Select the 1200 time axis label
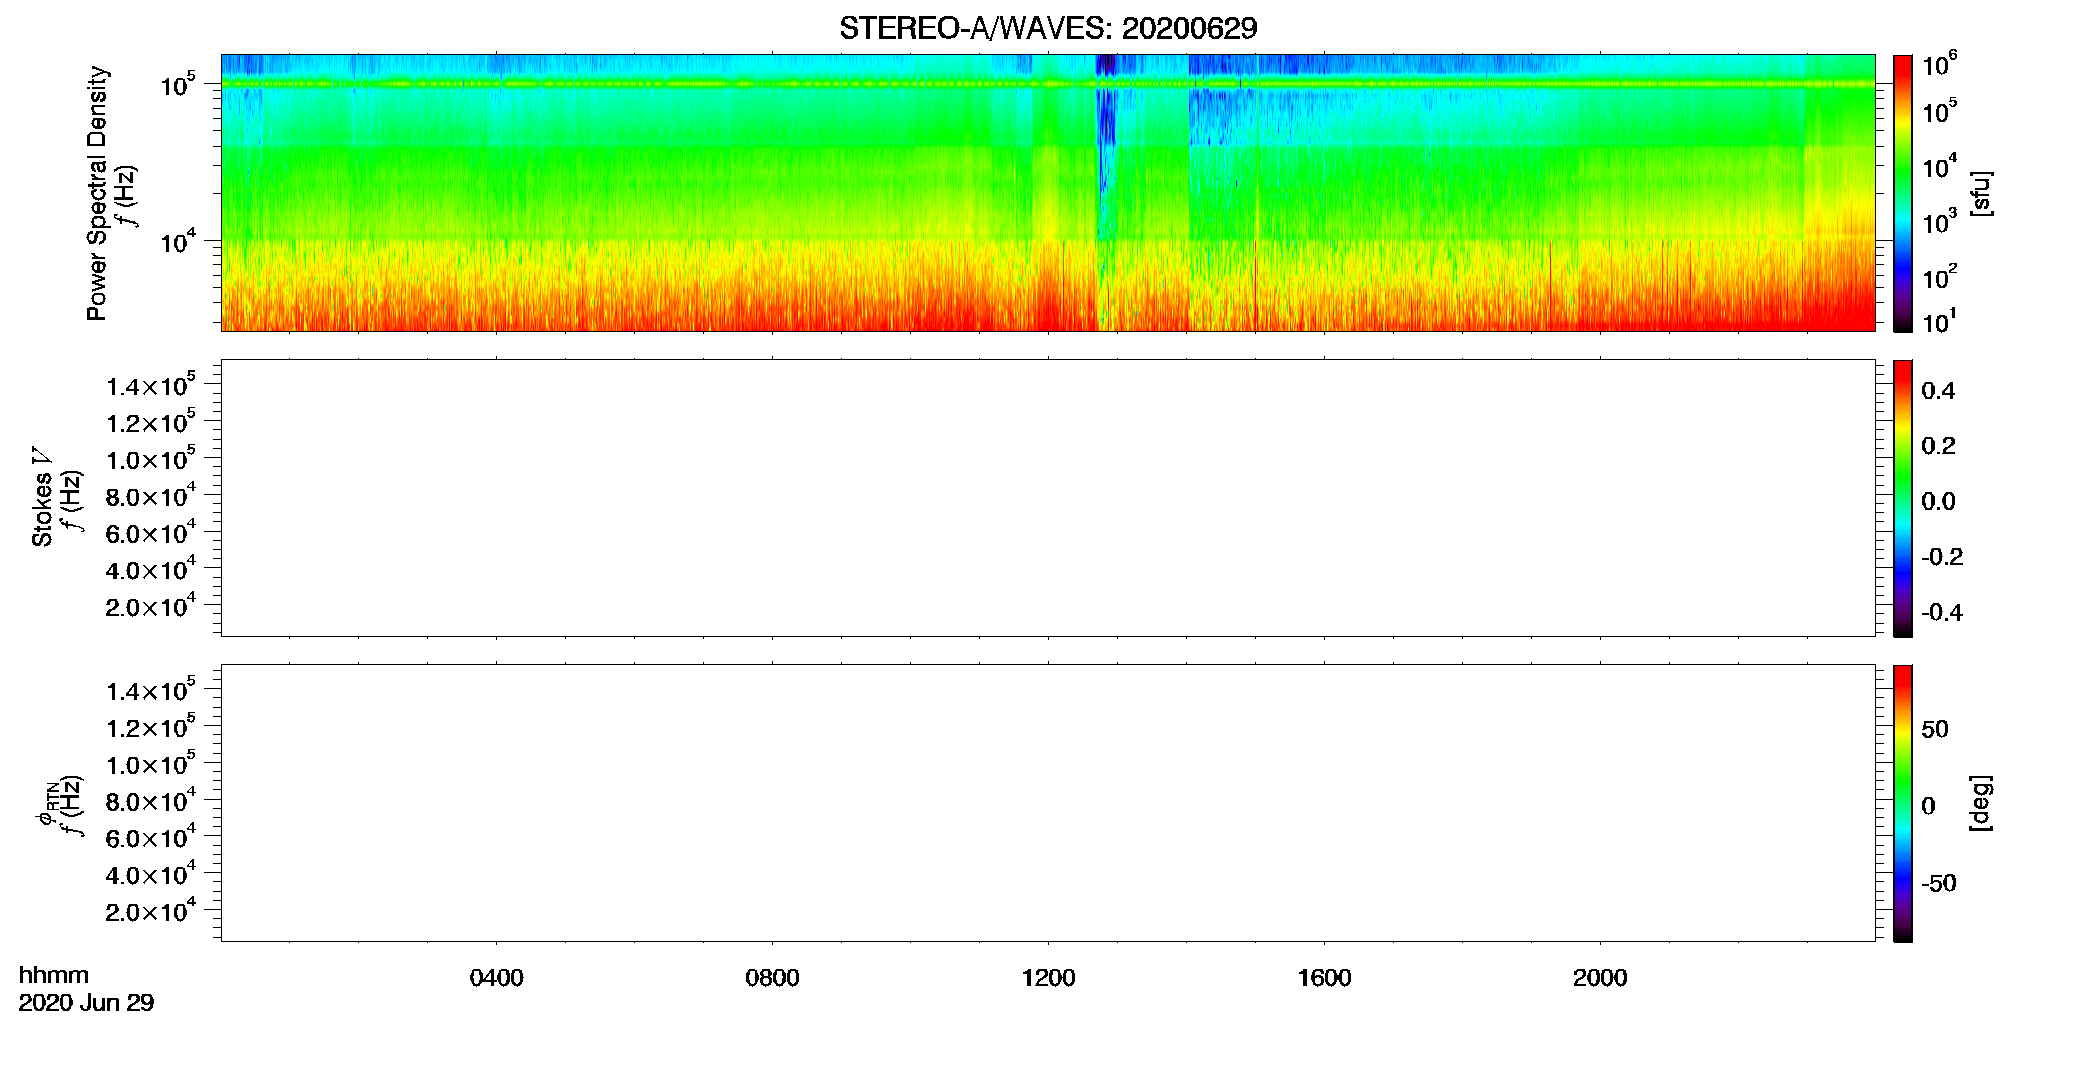This screenshot has width=2096, height=1080. point(1048,978)
